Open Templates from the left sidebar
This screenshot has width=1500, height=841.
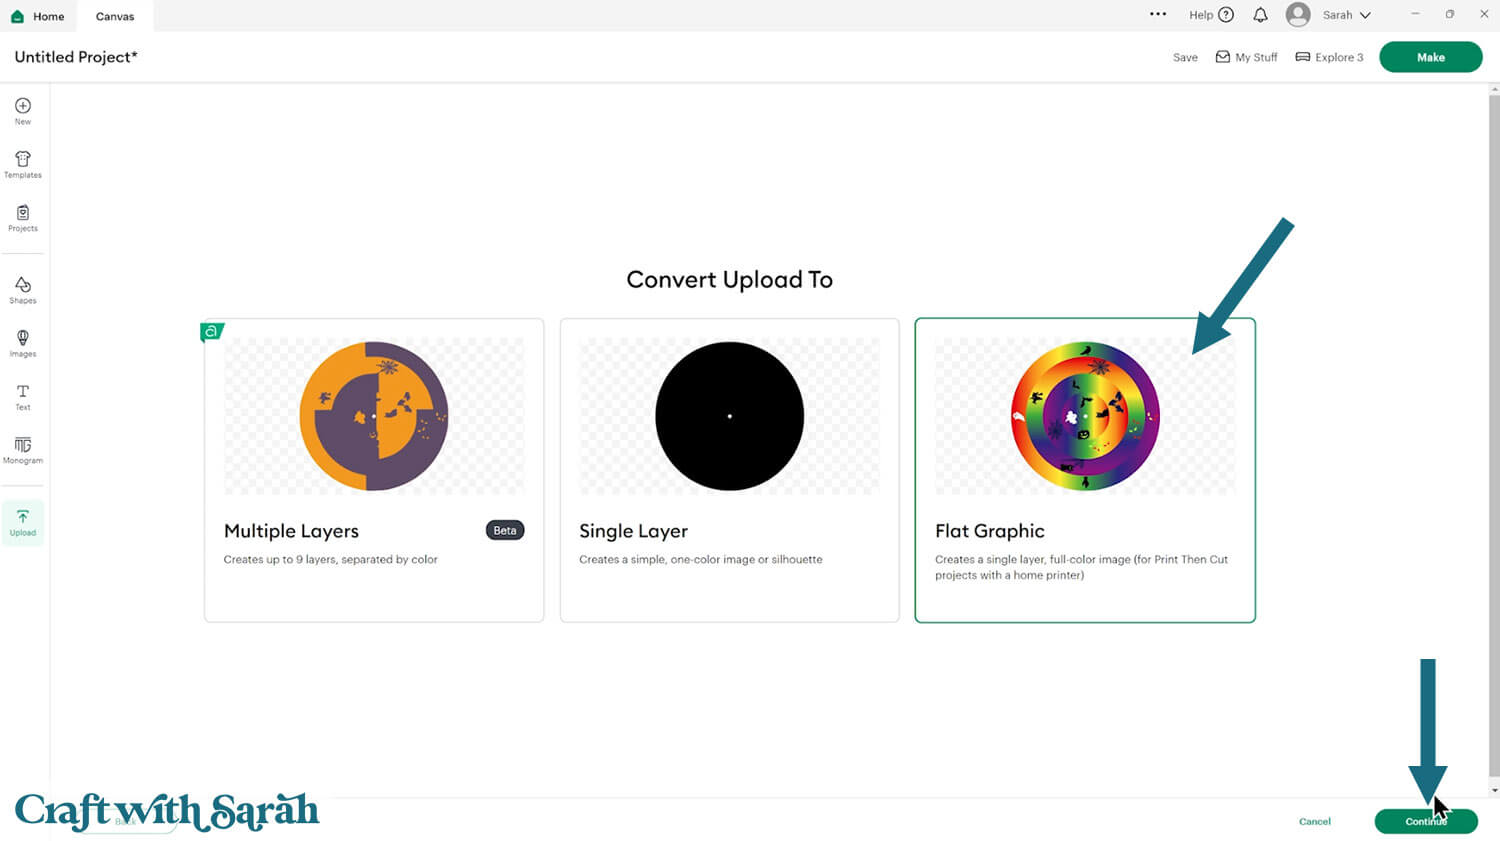tap(23, 164)
